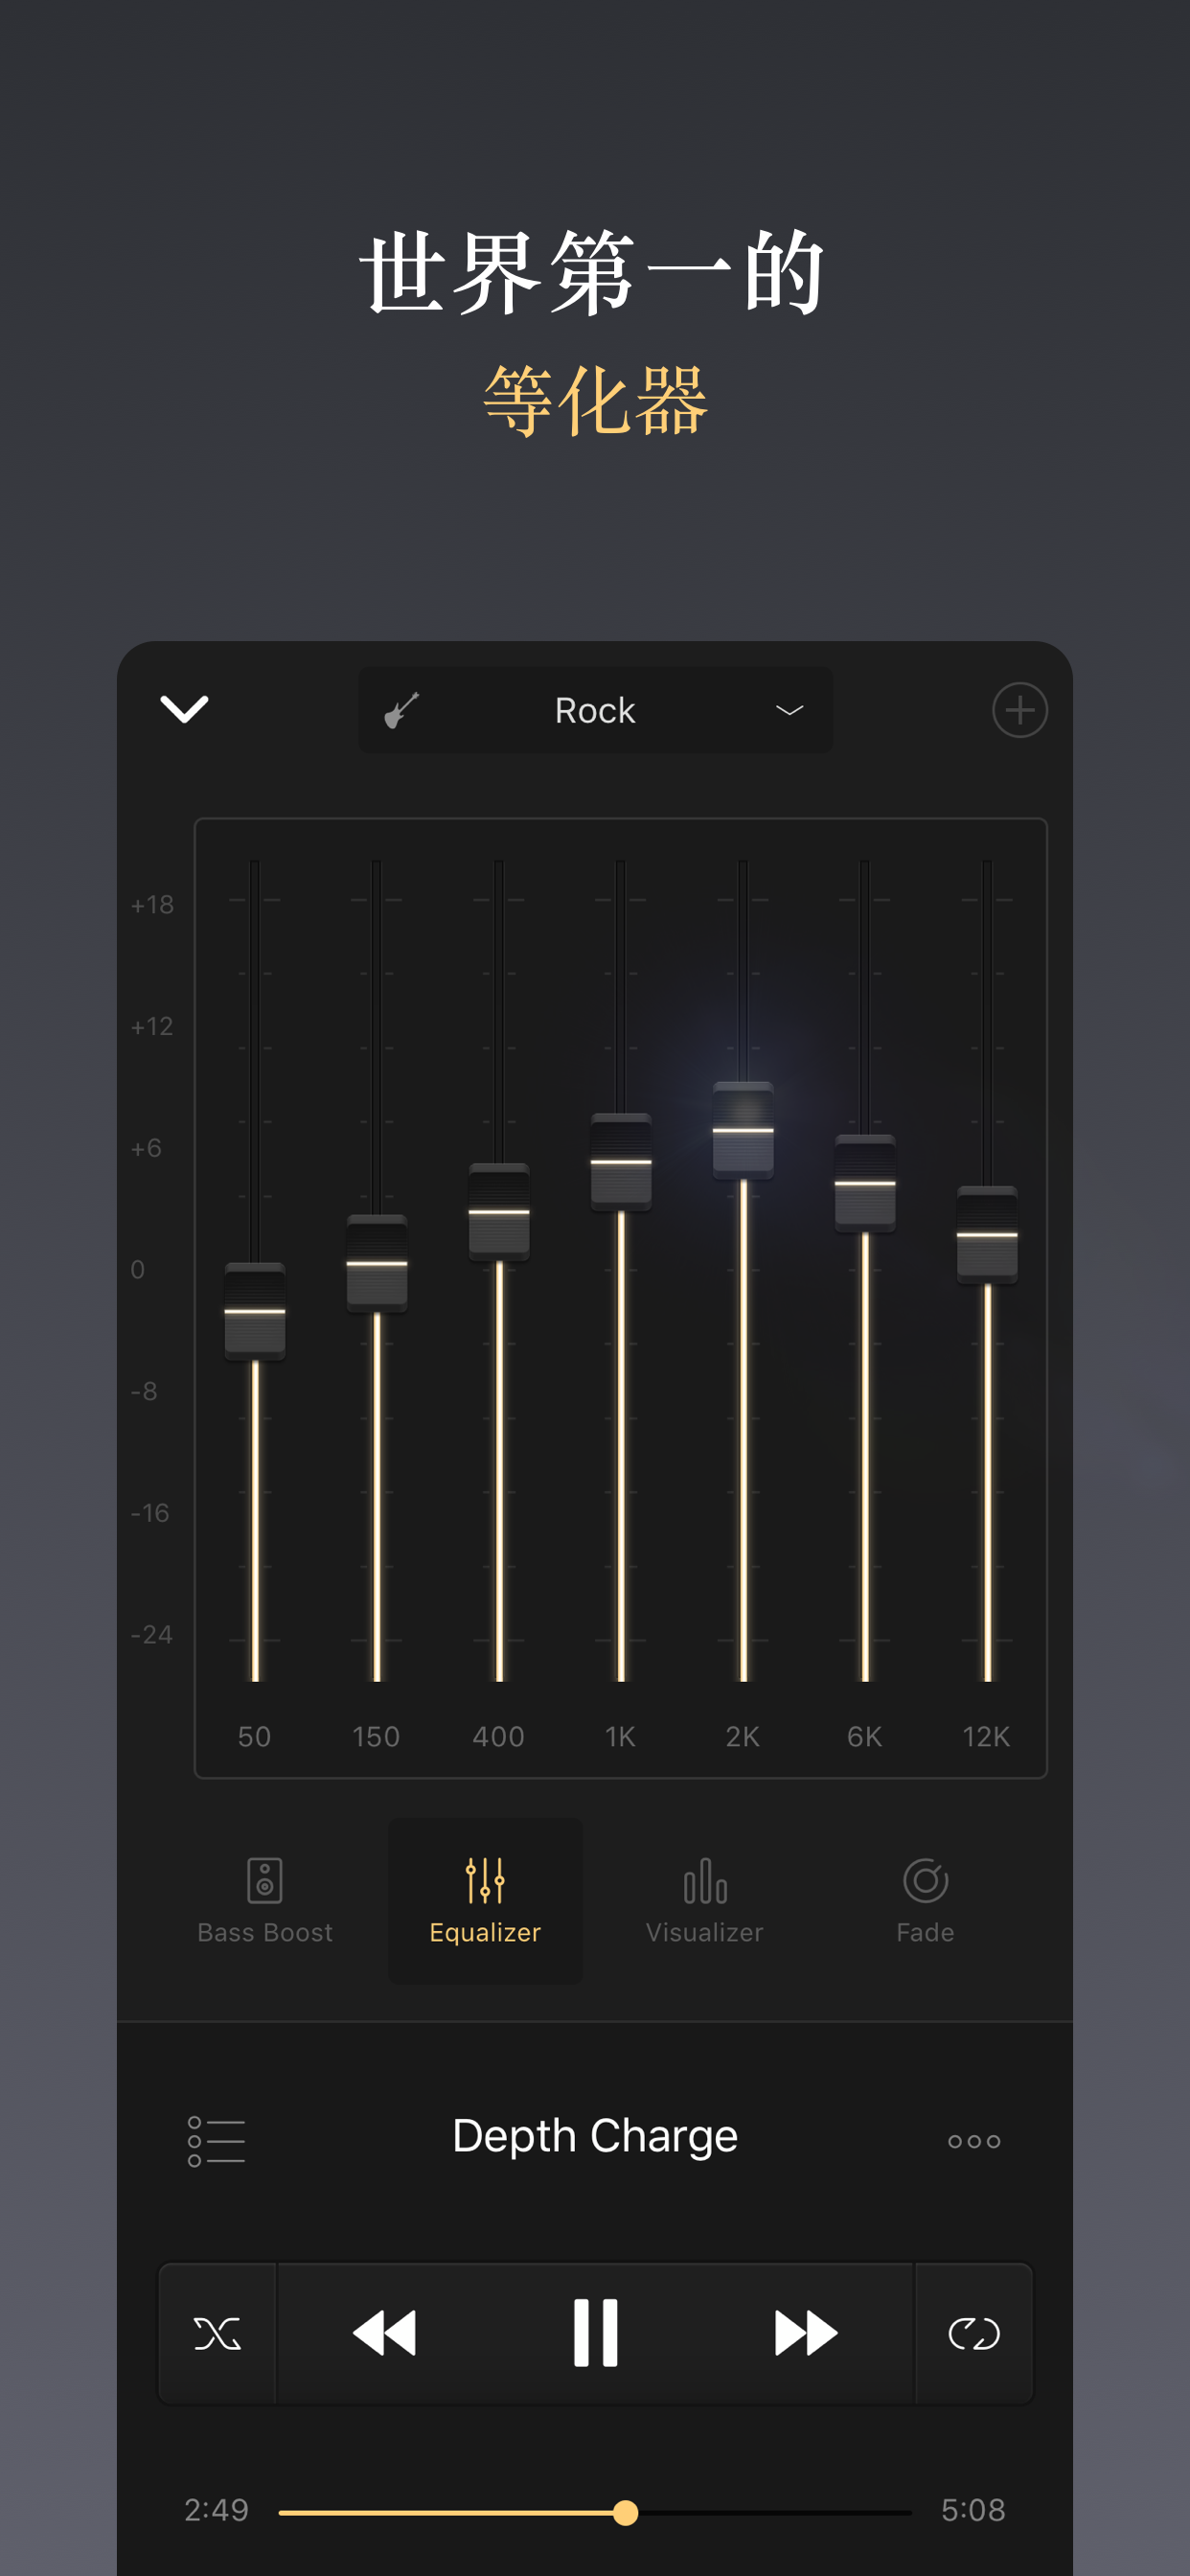Click the 12K frequency label
The height and width of the screenshot is (2576, 1190).
point(986,1737)
